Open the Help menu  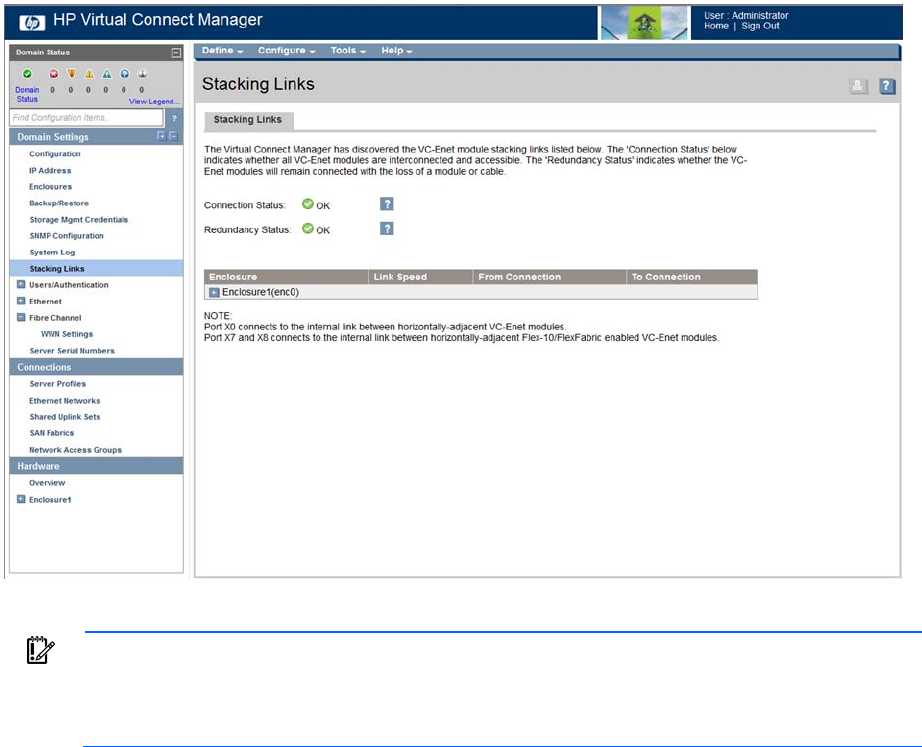pos(397,51)
